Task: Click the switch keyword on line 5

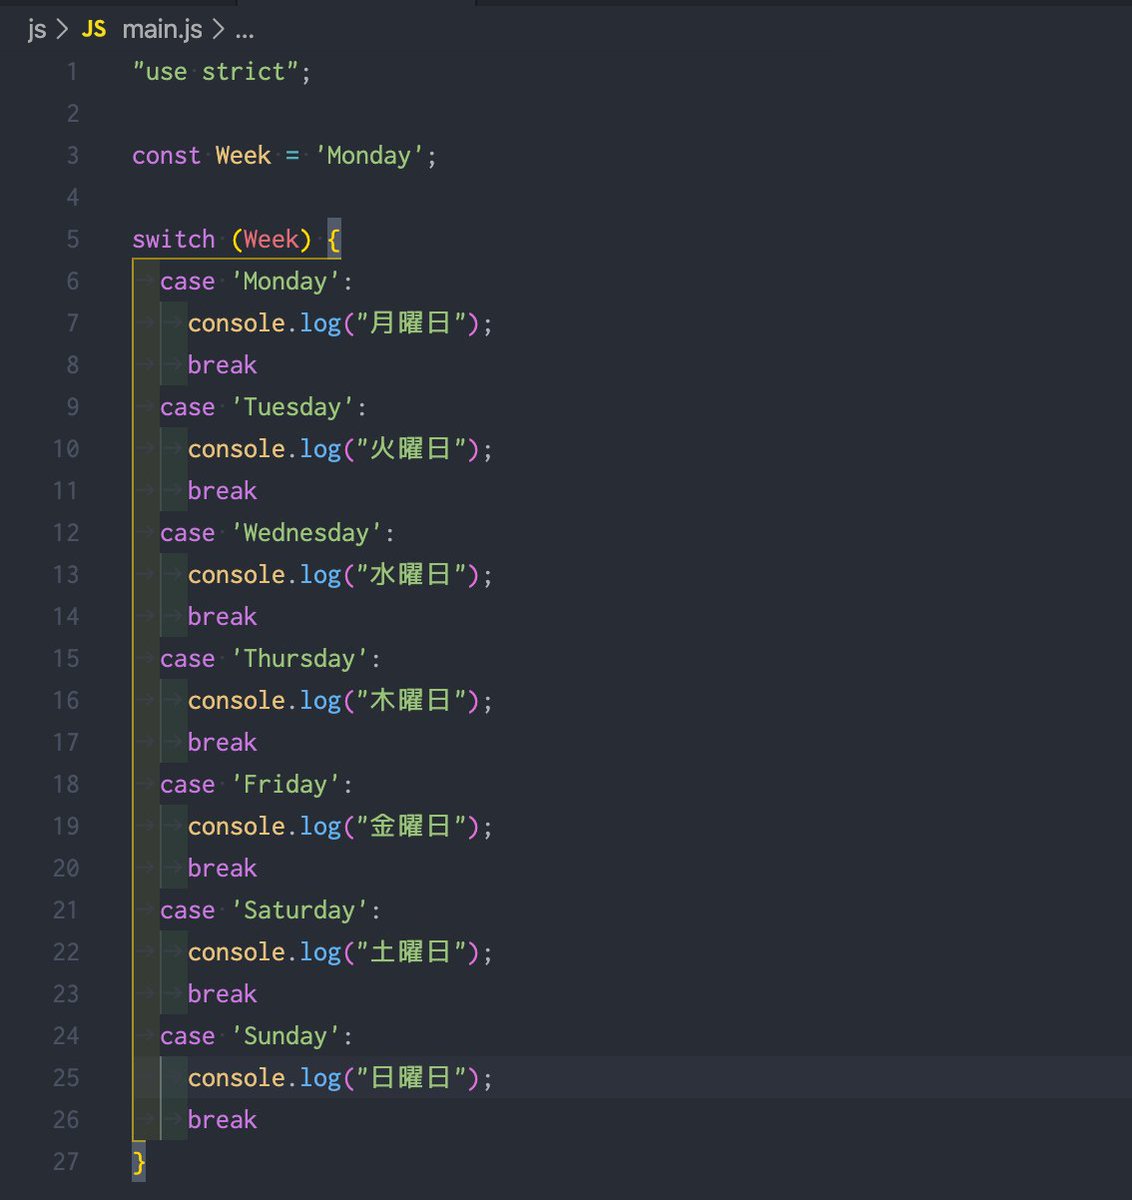Action: coord(173,240)
